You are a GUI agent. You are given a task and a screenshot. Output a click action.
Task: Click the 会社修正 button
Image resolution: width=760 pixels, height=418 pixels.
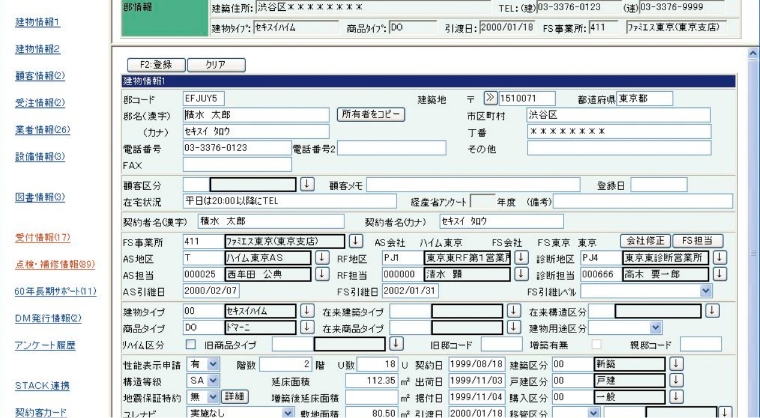coord(644,241)
